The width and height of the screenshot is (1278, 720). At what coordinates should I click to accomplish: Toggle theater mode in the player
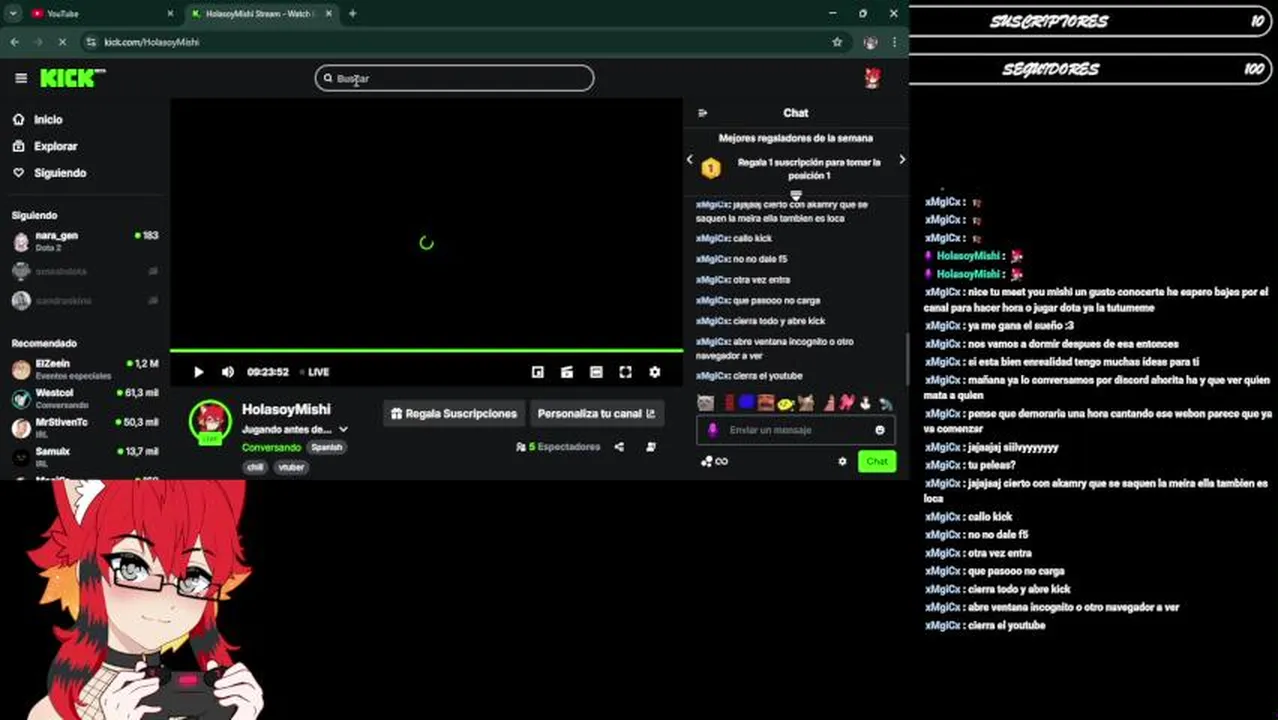pyautogui.click(x=596, y=372)
